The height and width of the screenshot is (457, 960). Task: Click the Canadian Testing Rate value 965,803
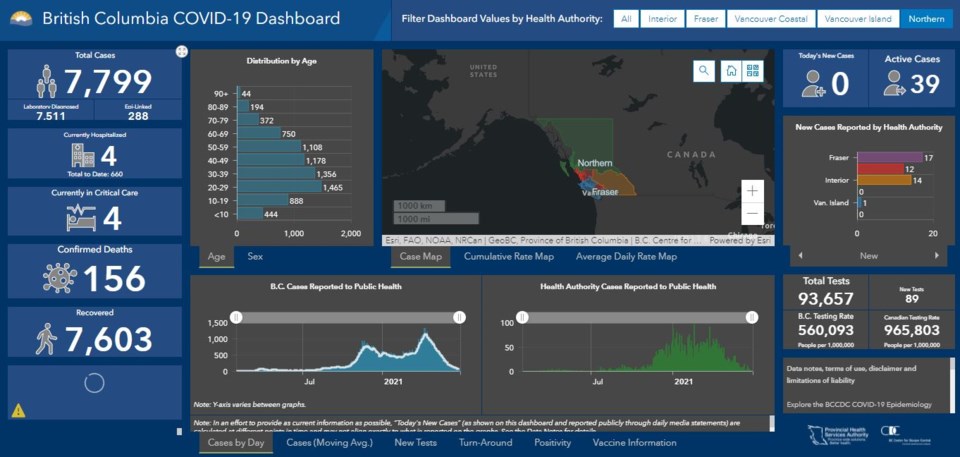point(911,331)
